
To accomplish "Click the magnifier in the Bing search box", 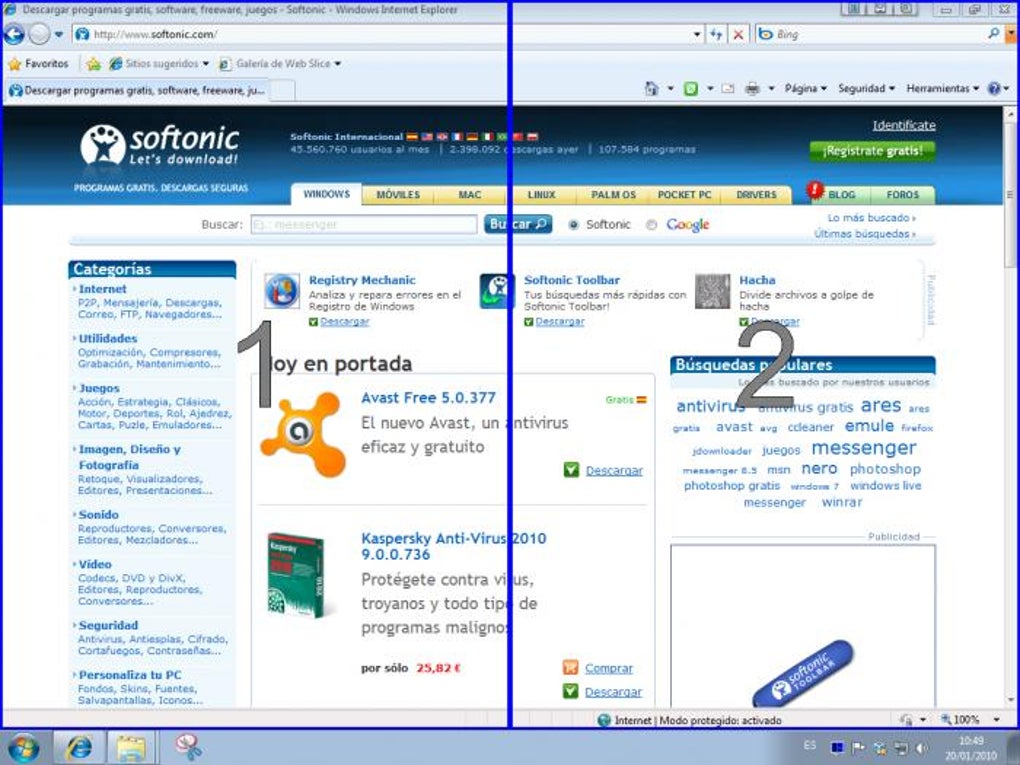I will point(993,34).
